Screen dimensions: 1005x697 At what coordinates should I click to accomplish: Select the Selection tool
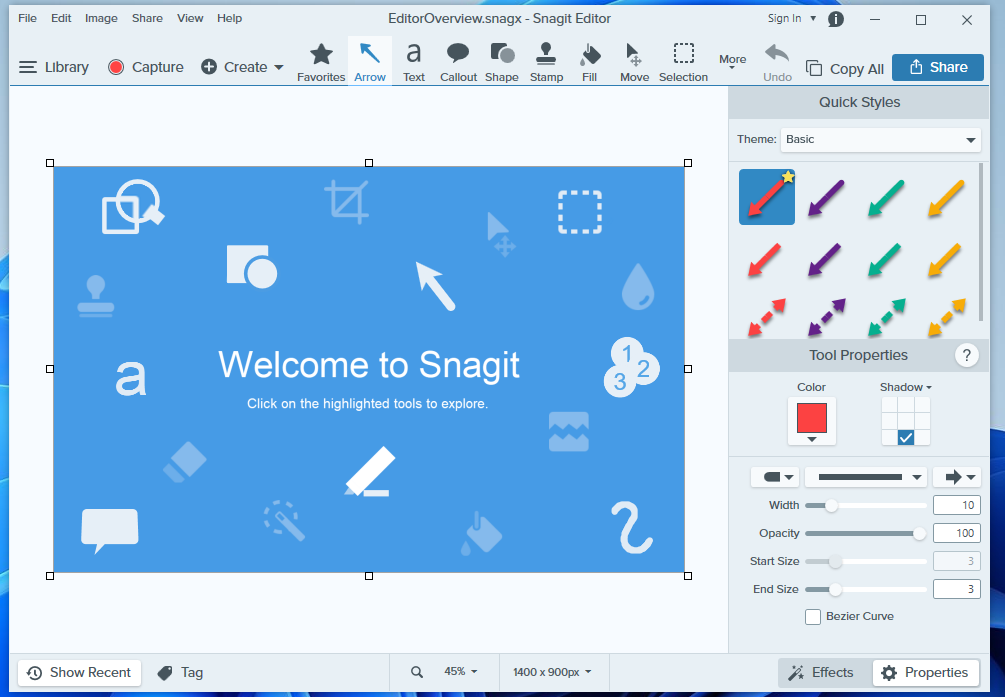(x=683, y=62)
